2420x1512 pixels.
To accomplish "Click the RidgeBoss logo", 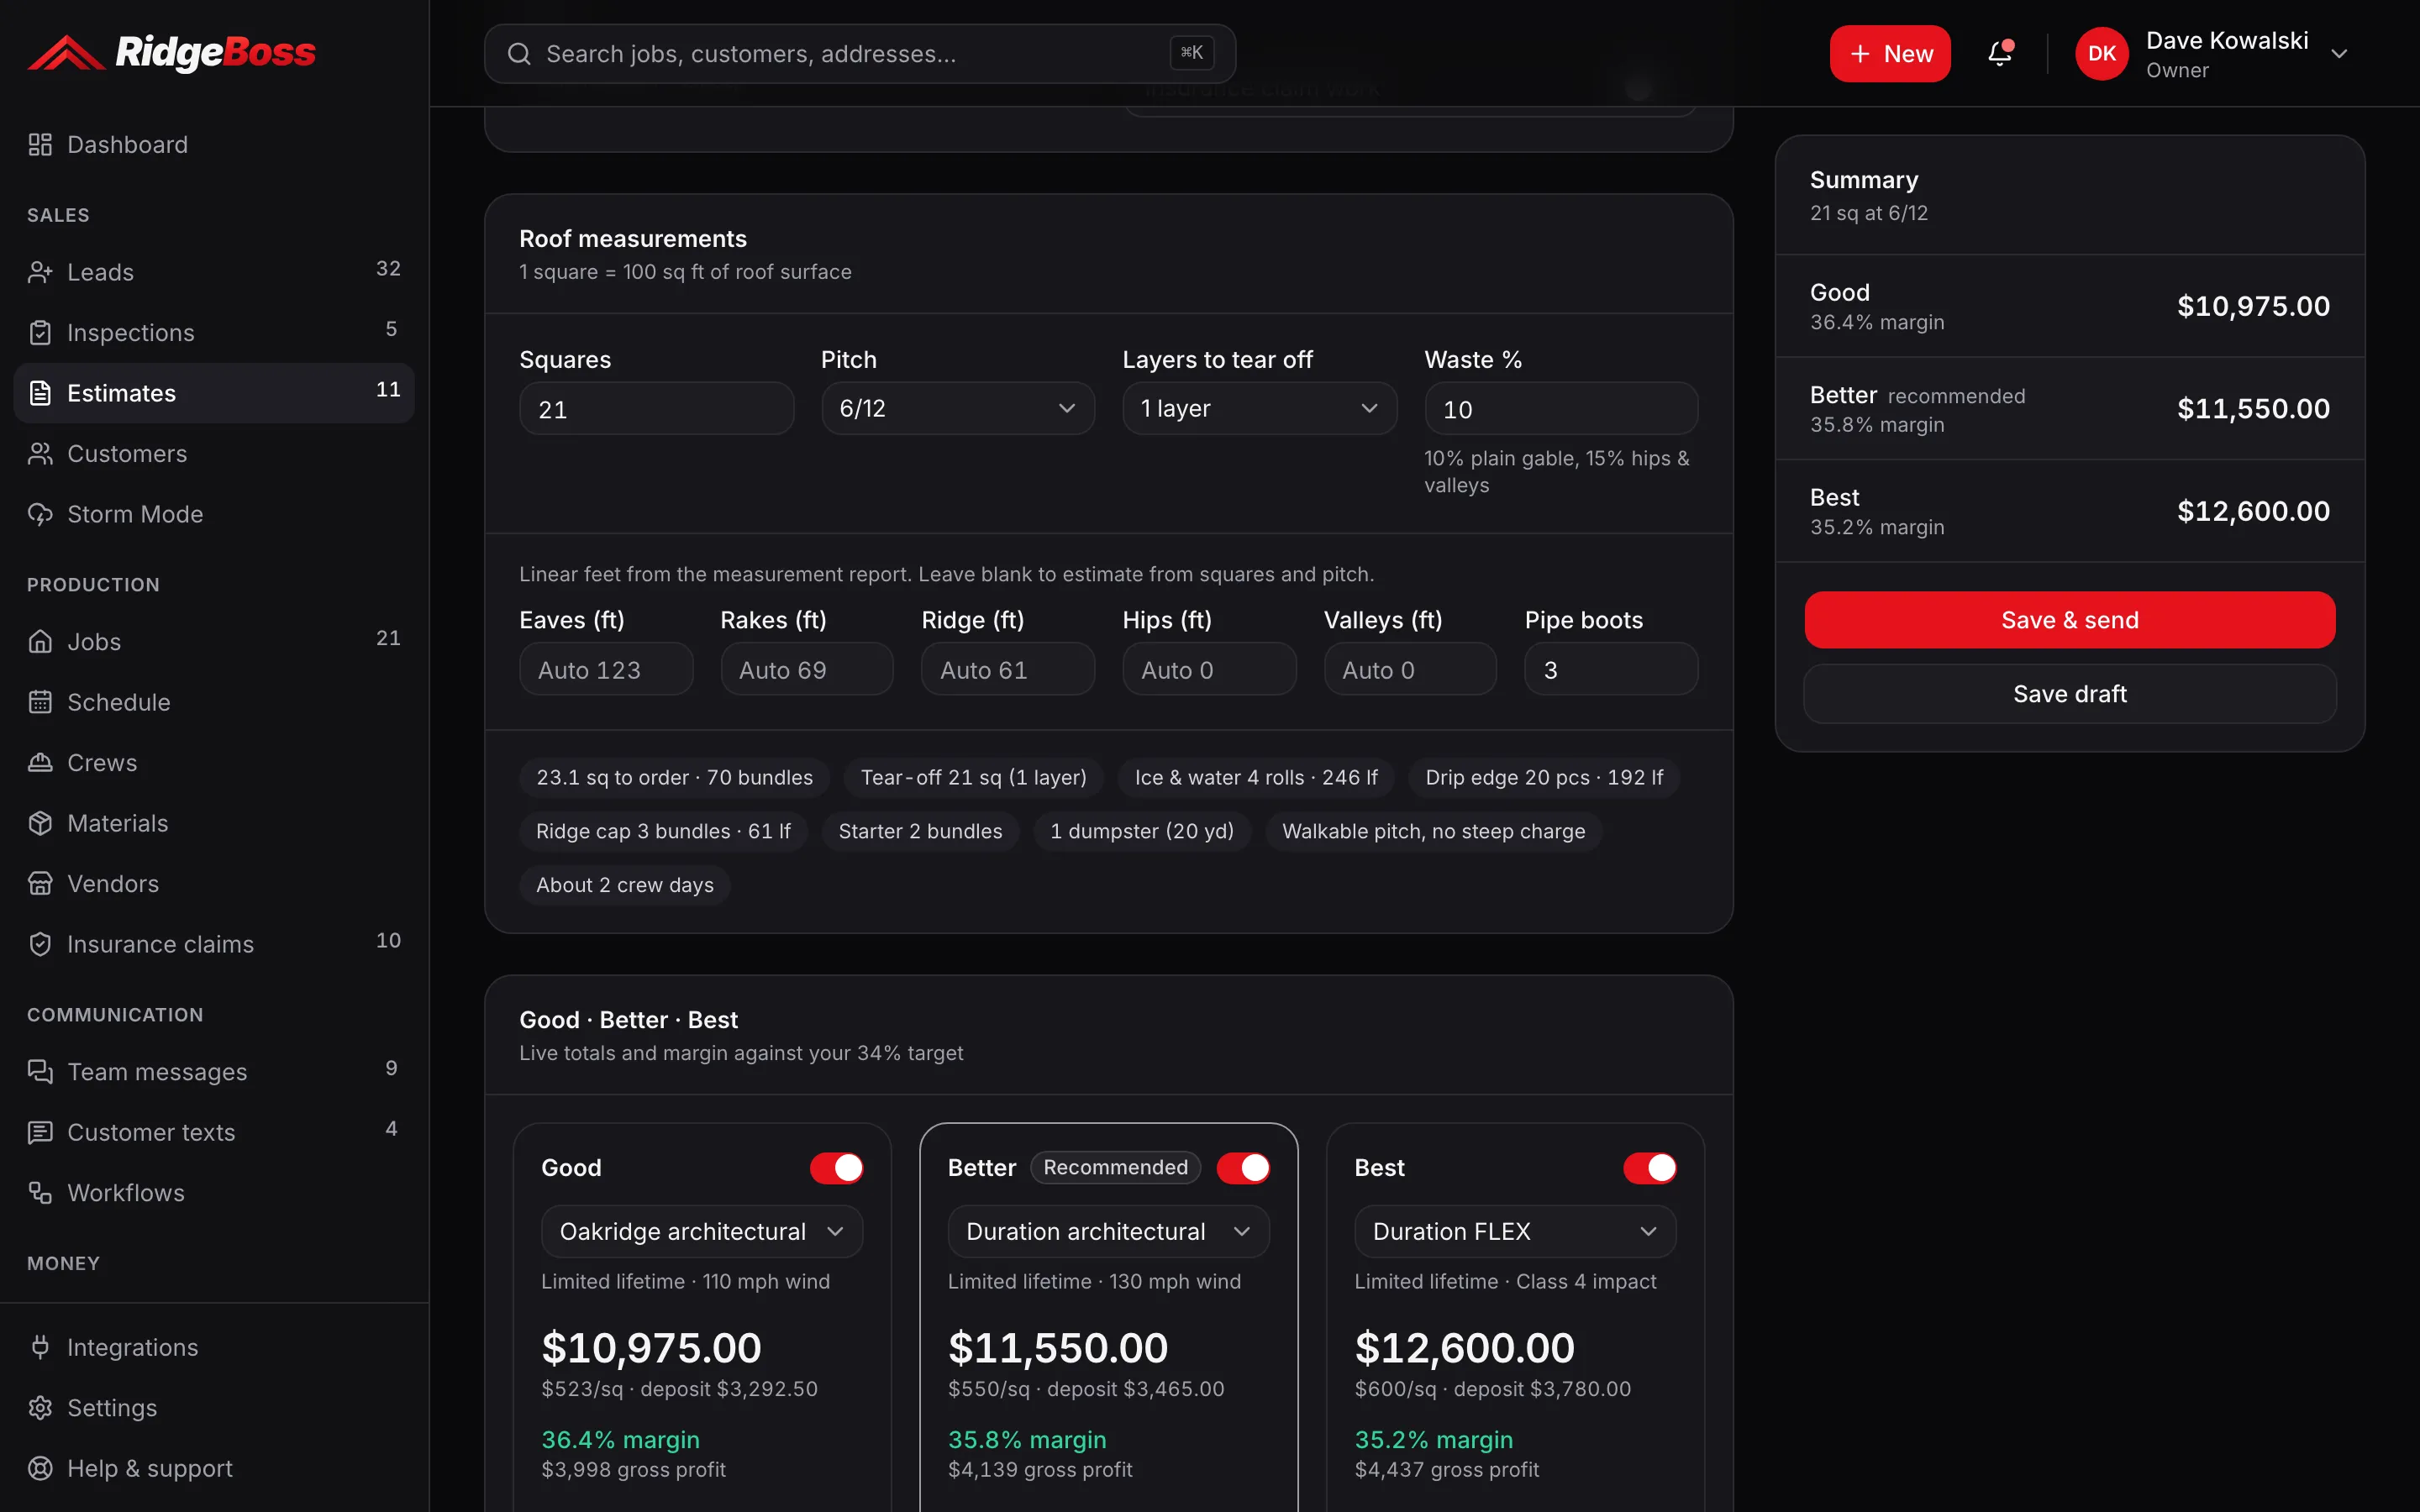I will pyautogui.click(x=171, y=52).
